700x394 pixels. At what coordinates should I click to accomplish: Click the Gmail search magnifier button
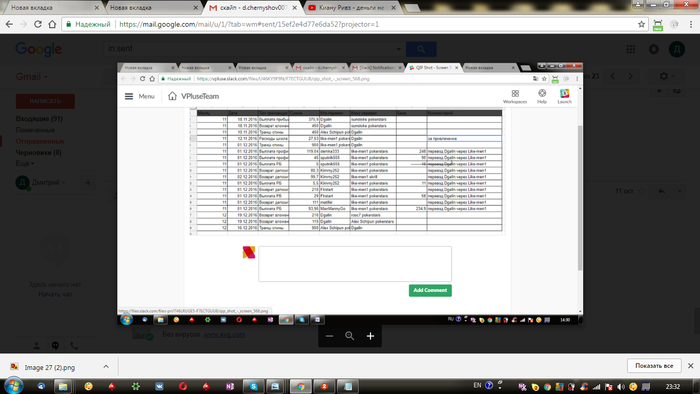[421, 49]
